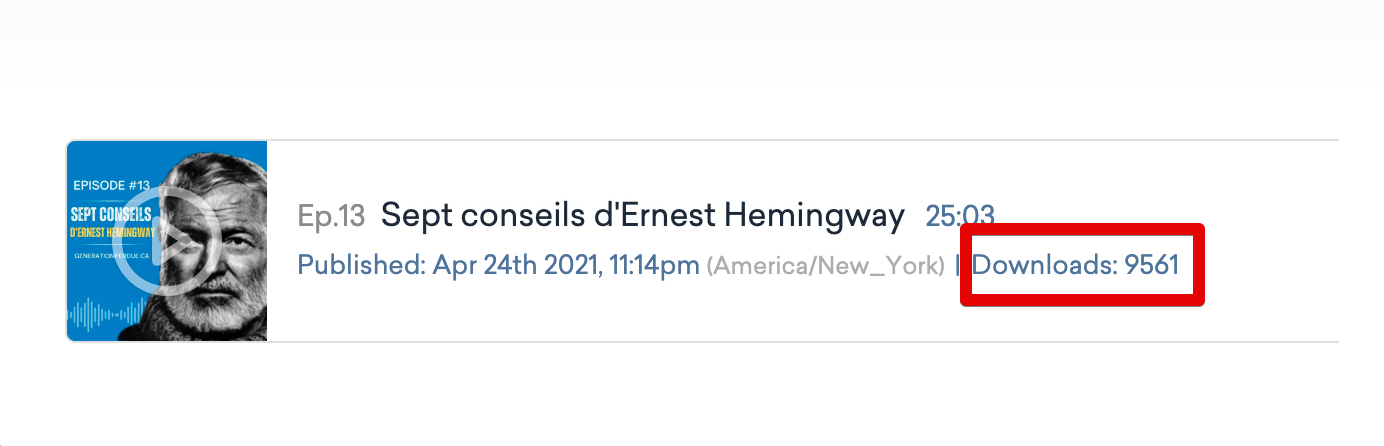The width and height of the screenshot is (1384, 446).
Task: Click the word Downloads in the stats
Action: (1044, 265)
